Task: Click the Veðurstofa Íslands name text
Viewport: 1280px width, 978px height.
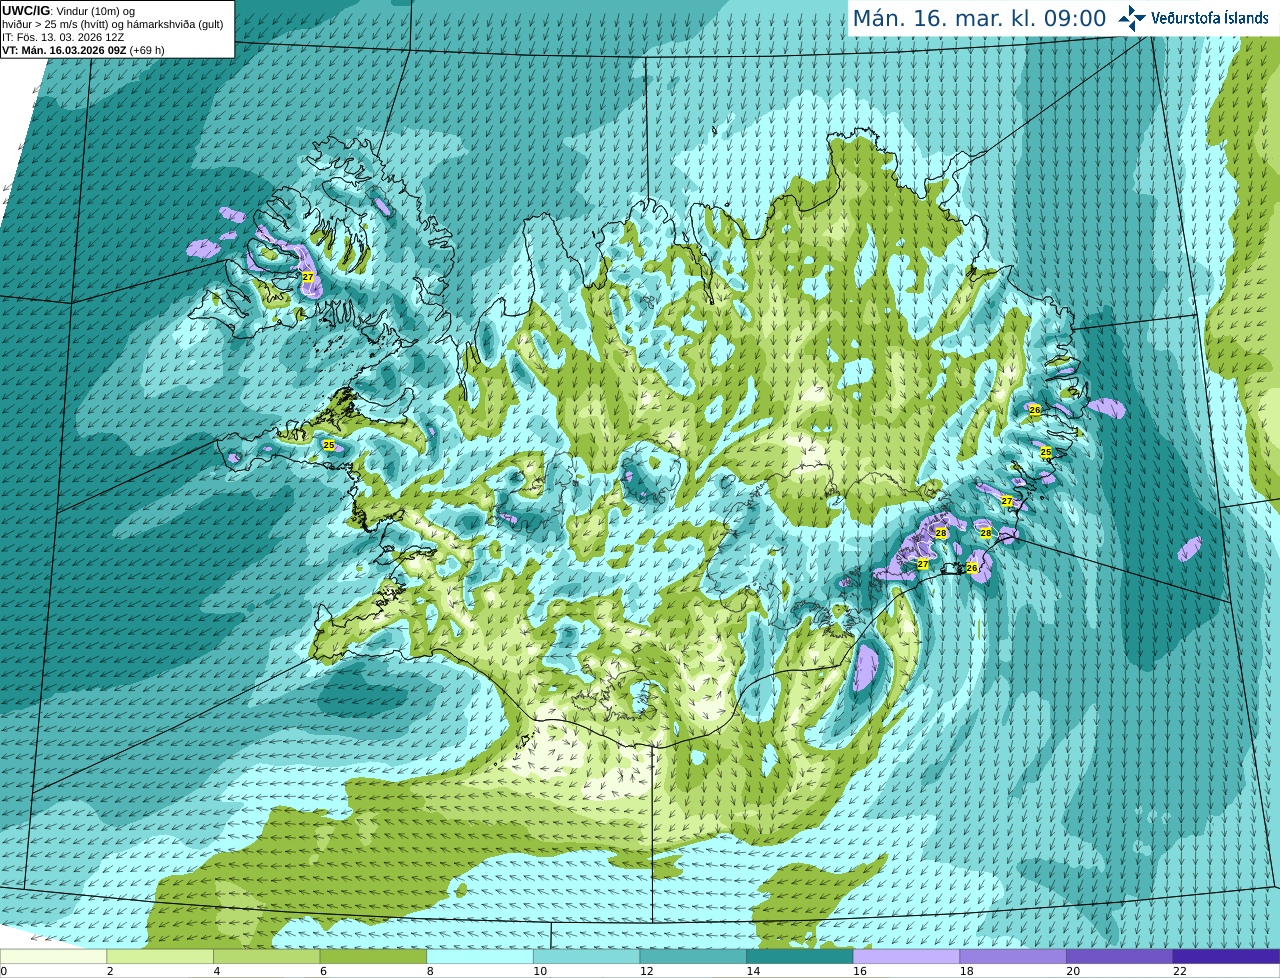Action: (x=1210, y=18)
